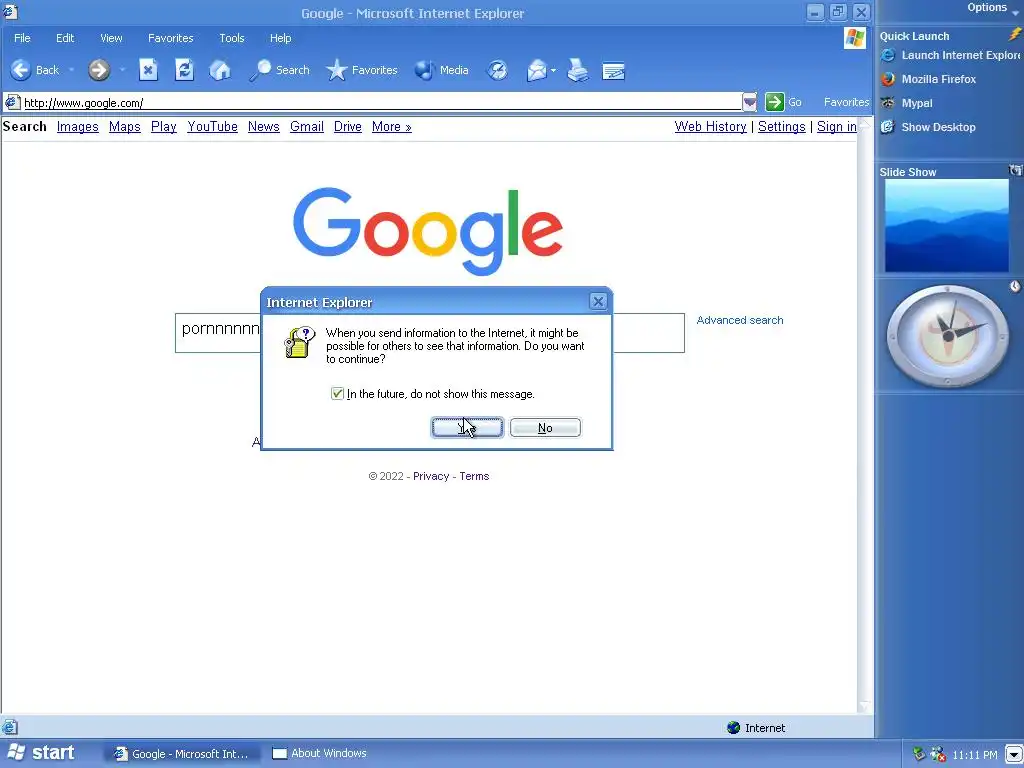Open the Windows start button
This screenshot has height=768, width=1024.
pyautogui.click(x=42, y=753)
